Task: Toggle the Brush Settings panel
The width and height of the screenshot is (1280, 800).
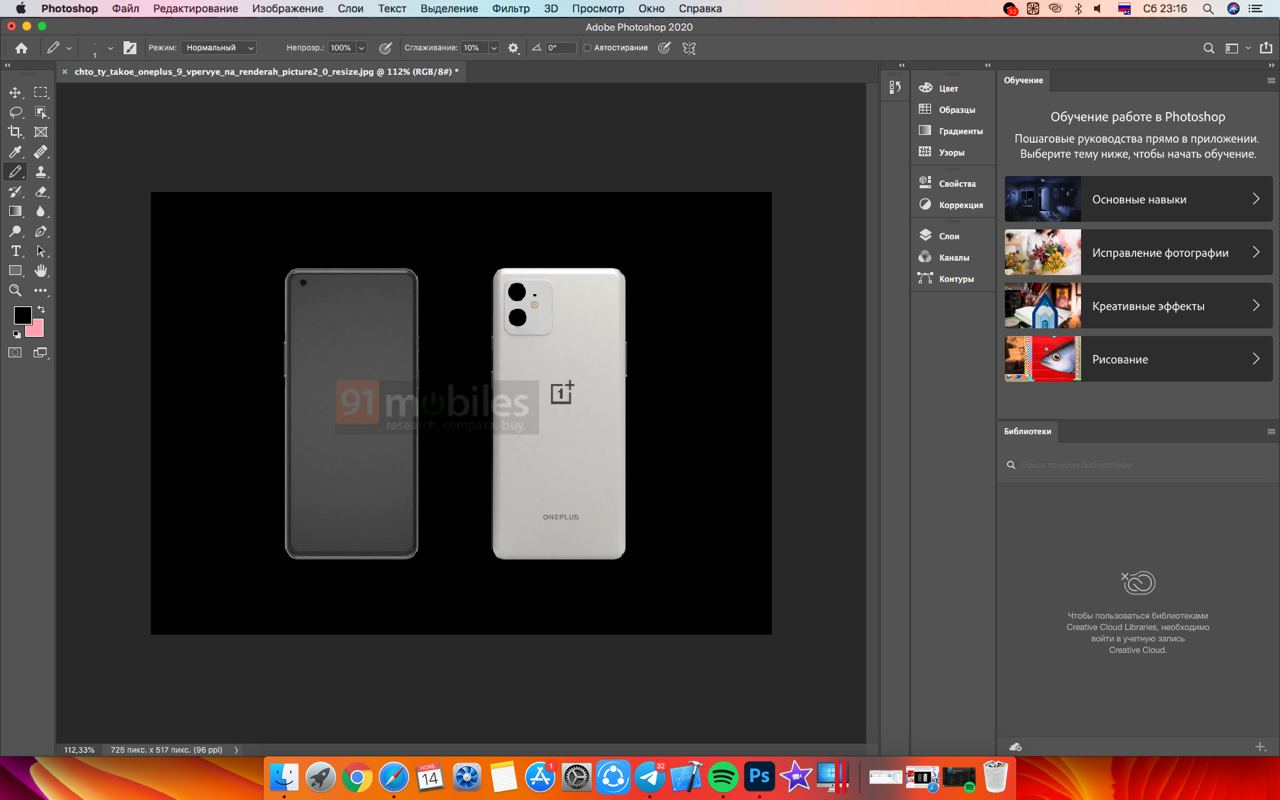Action: coord(130,47)
